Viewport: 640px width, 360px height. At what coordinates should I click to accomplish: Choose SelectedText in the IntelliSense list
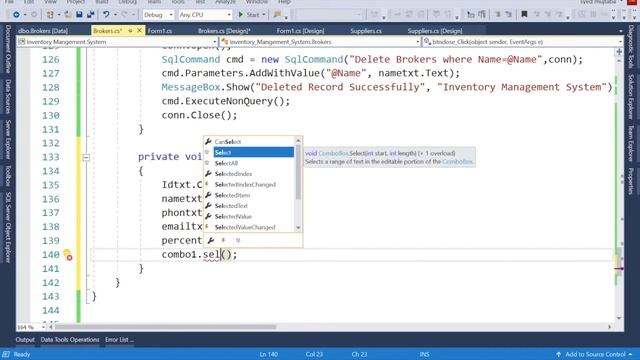coord(249,206)
